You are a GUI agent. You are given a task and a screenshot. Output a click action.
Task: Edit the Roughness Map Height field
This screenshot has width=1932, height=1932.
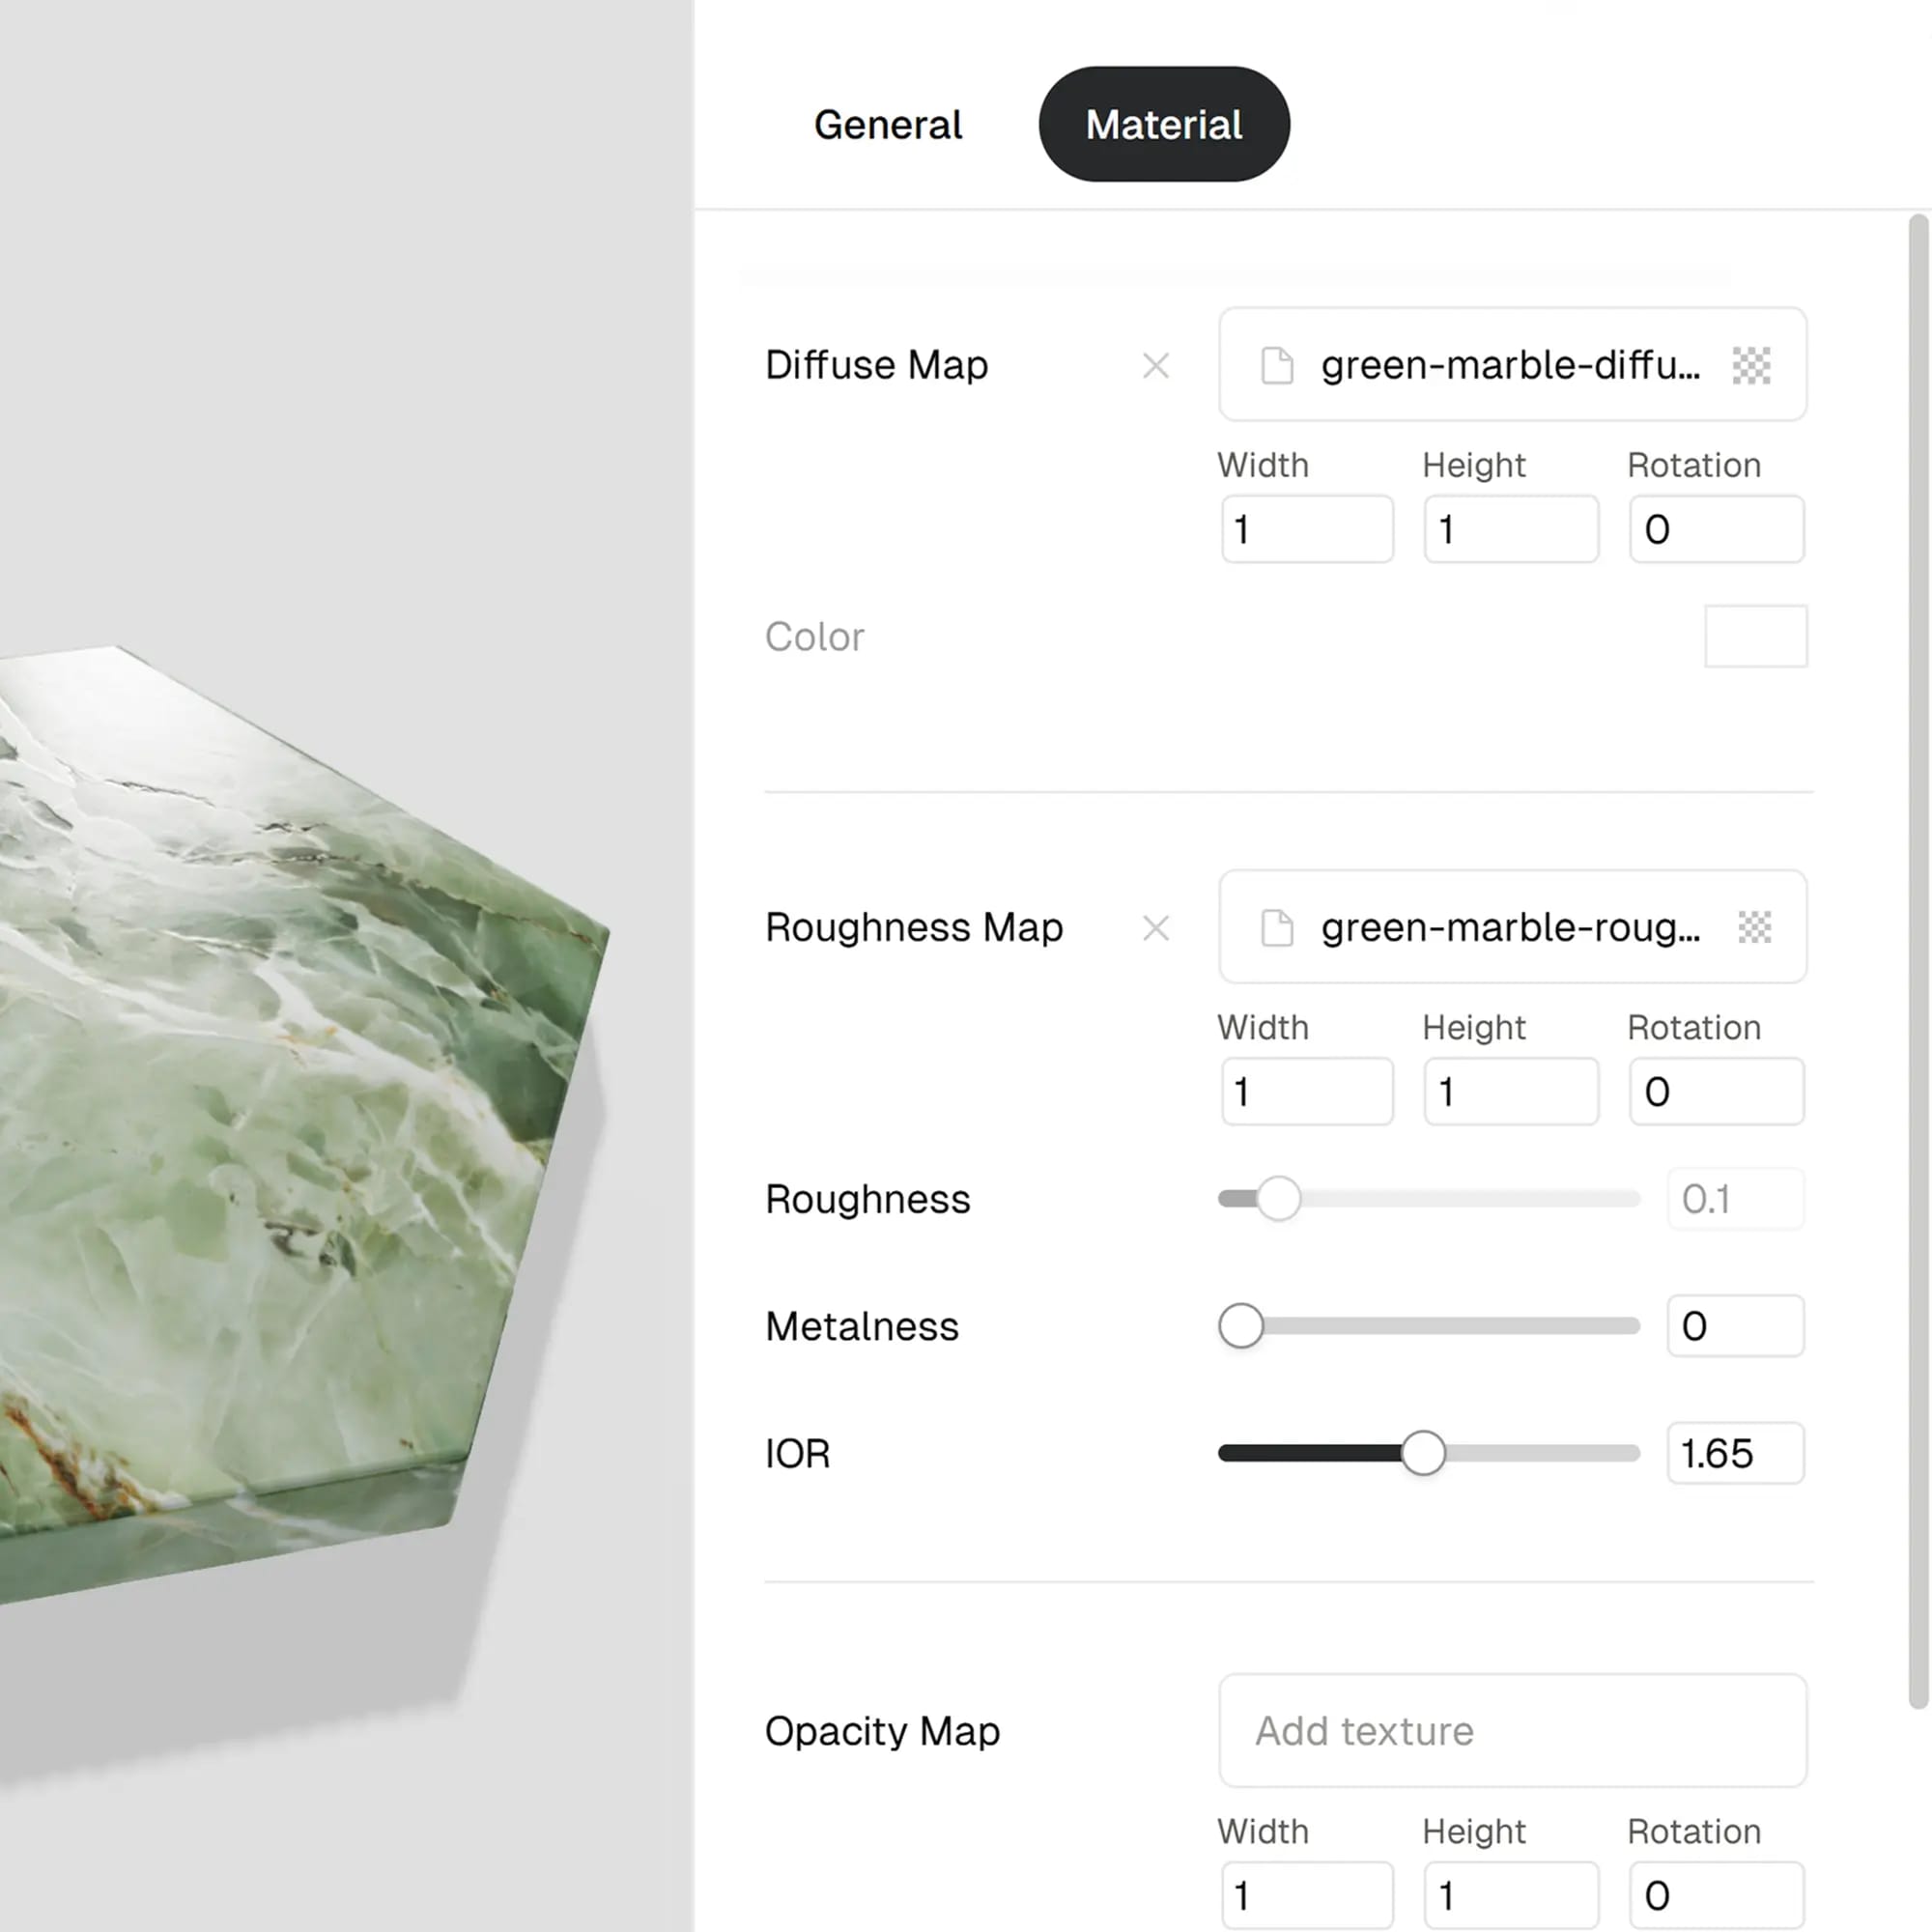(1511, 1091)
